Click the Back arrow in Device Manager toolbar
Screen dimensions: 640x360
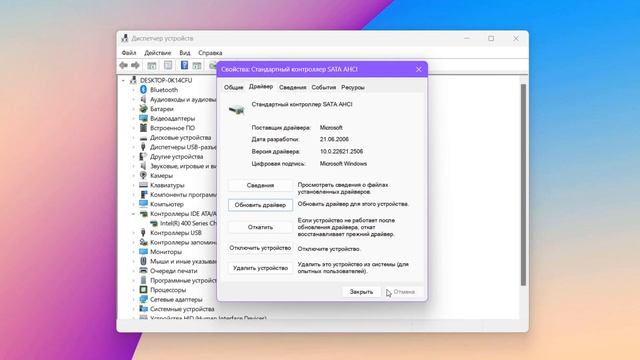[x=123, y=65]
